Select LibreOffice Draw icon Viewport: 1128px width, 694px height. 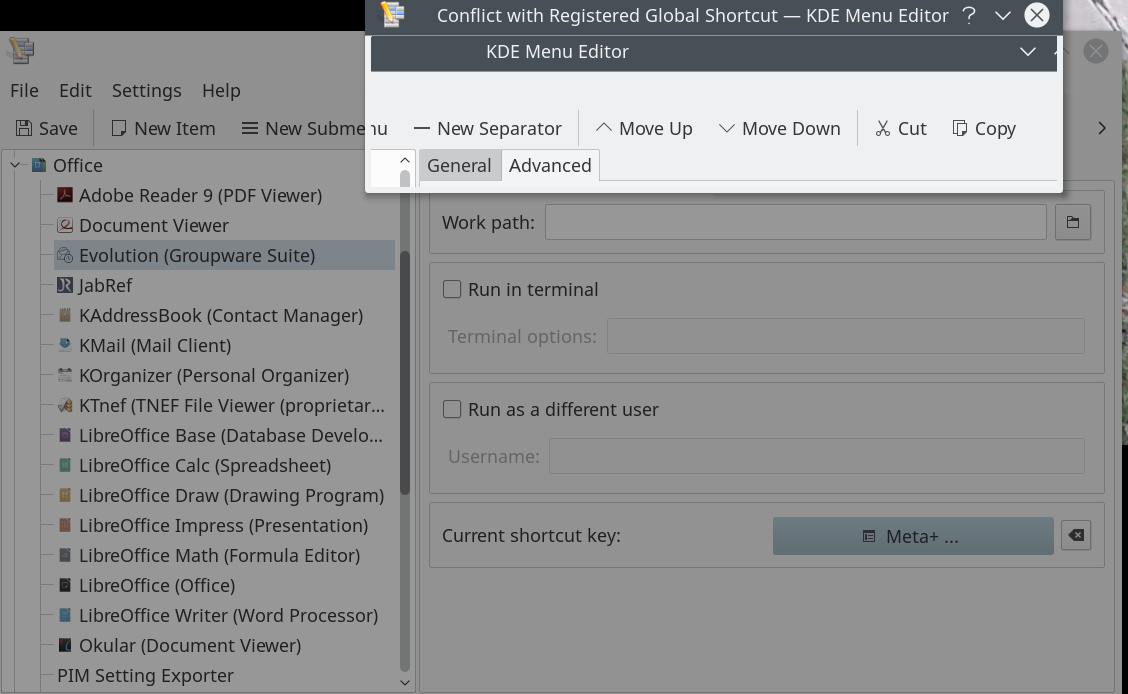[65, 496]
